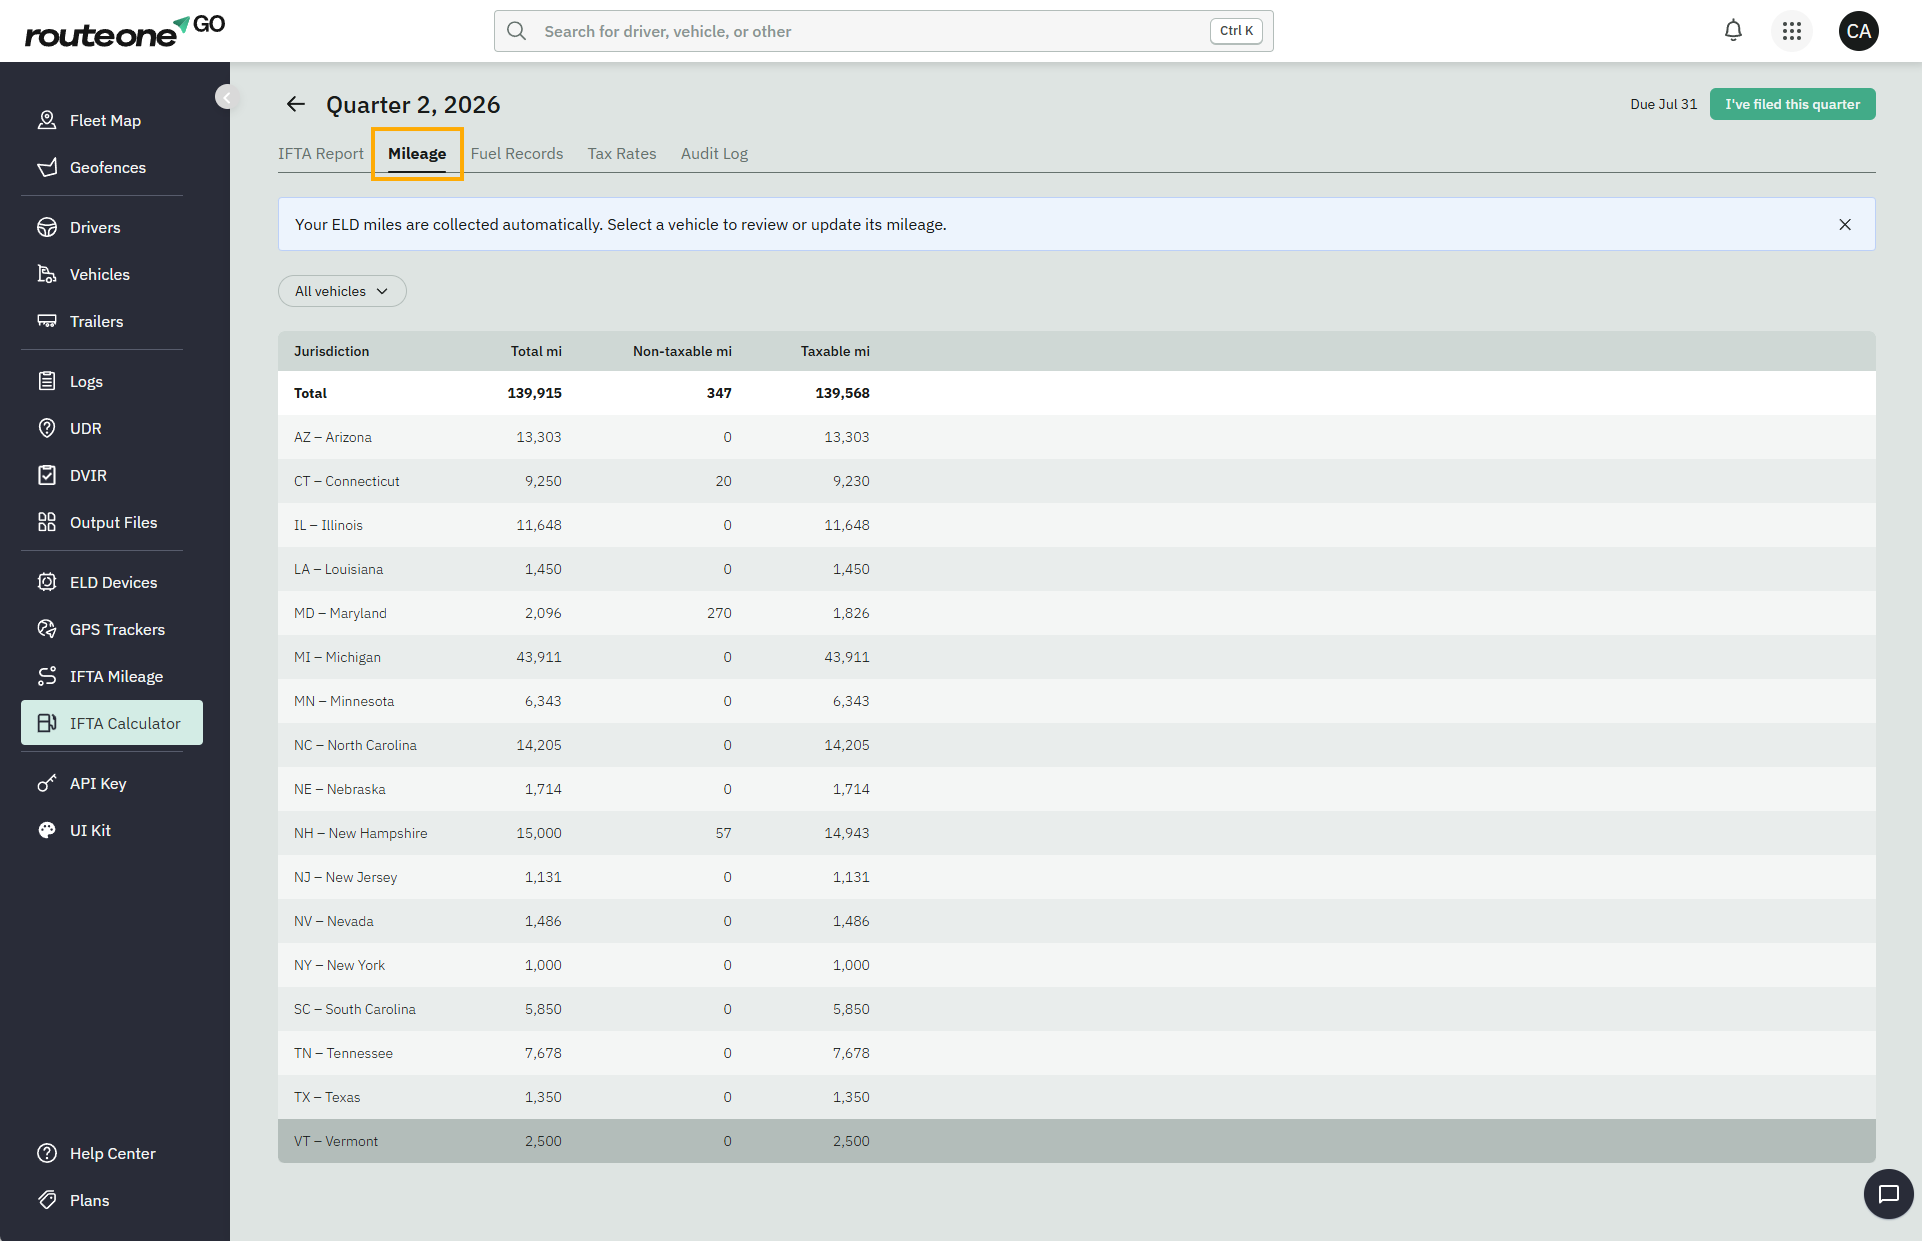Select the NY – New York row

[1077, 965]
